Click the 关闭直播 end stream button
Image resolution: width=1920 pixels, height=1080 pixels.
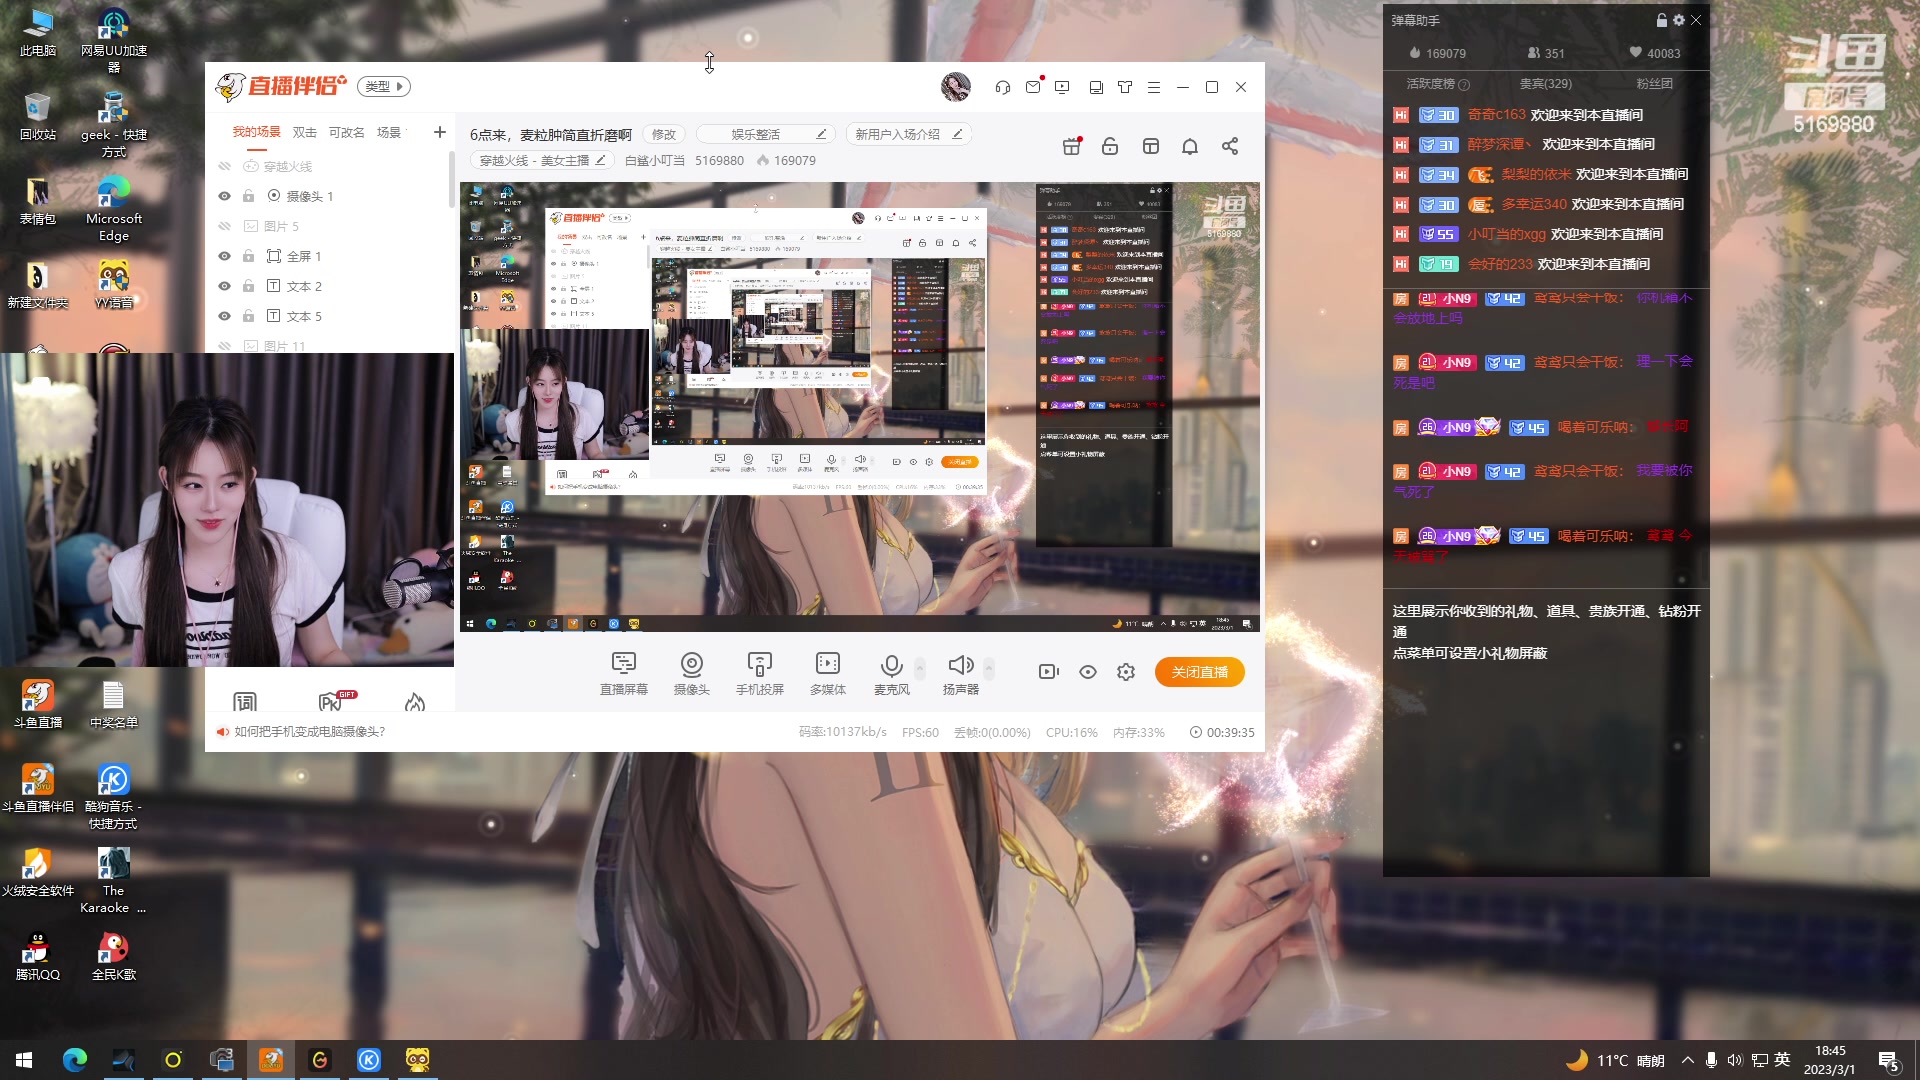pos(1200,672)
